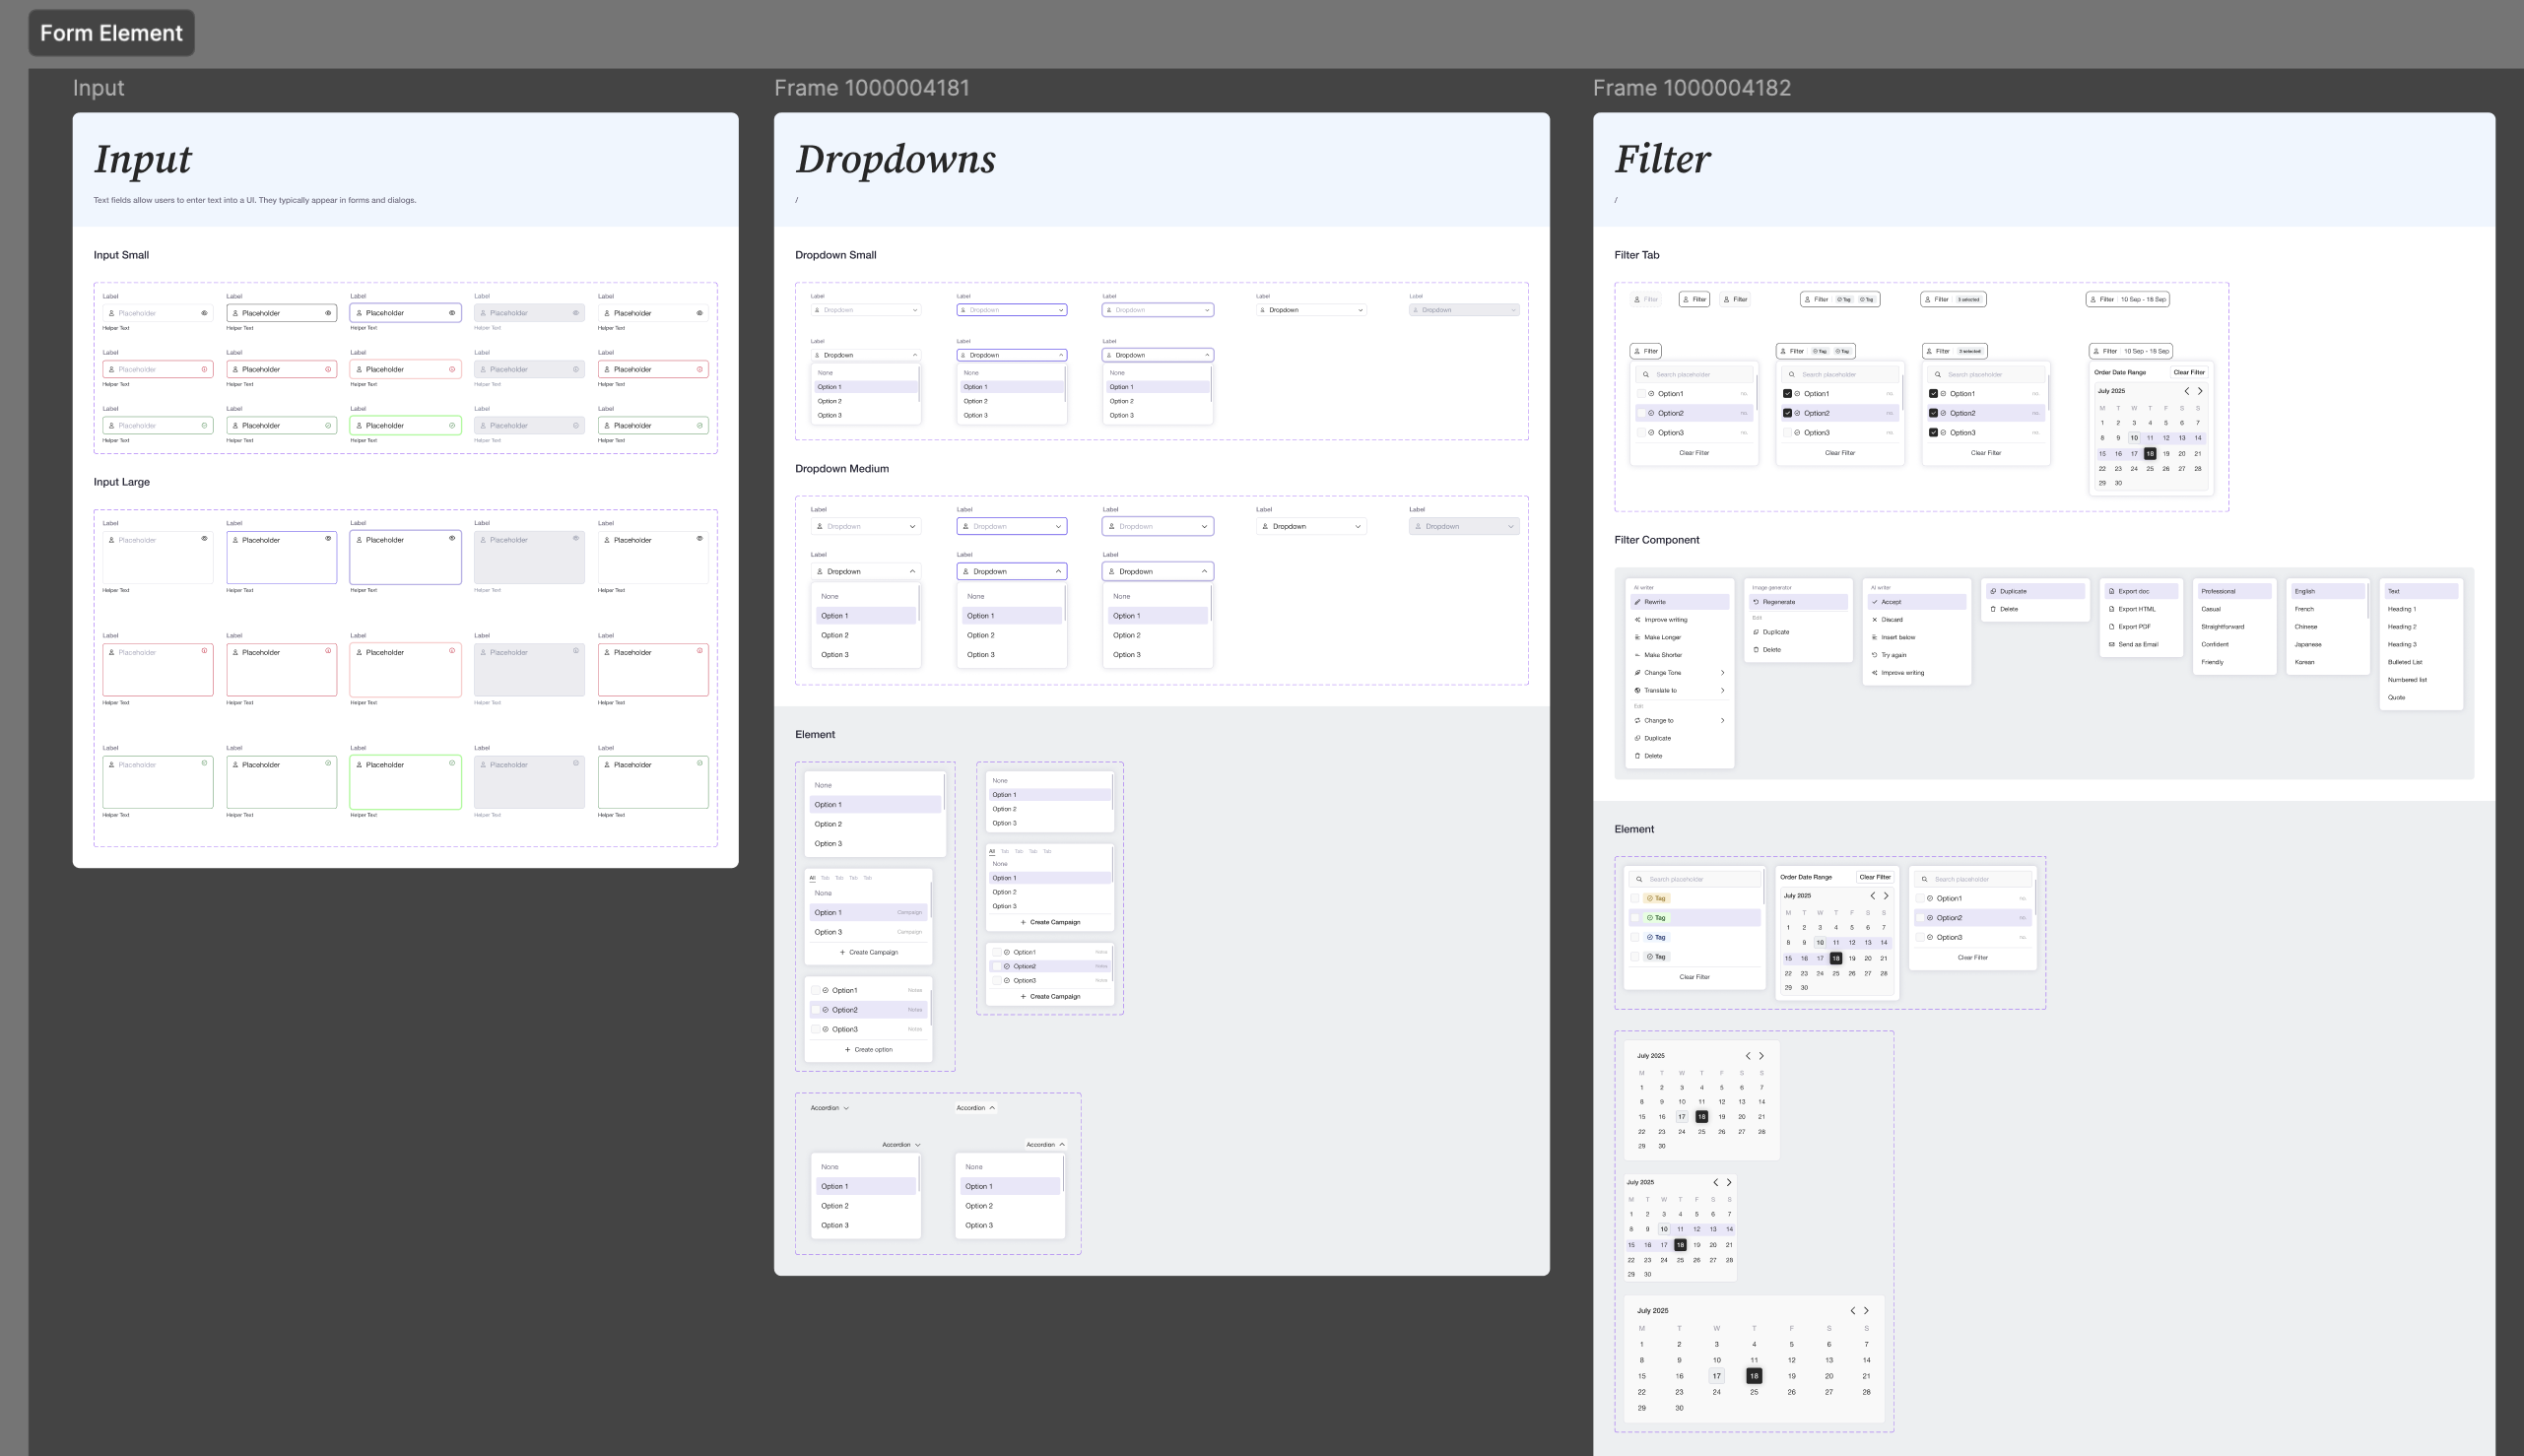Click the icon next to Make Shorter
The height and width of the screenshot is (1456, 2524).
pyautogui.click(x=1637, y=655)
